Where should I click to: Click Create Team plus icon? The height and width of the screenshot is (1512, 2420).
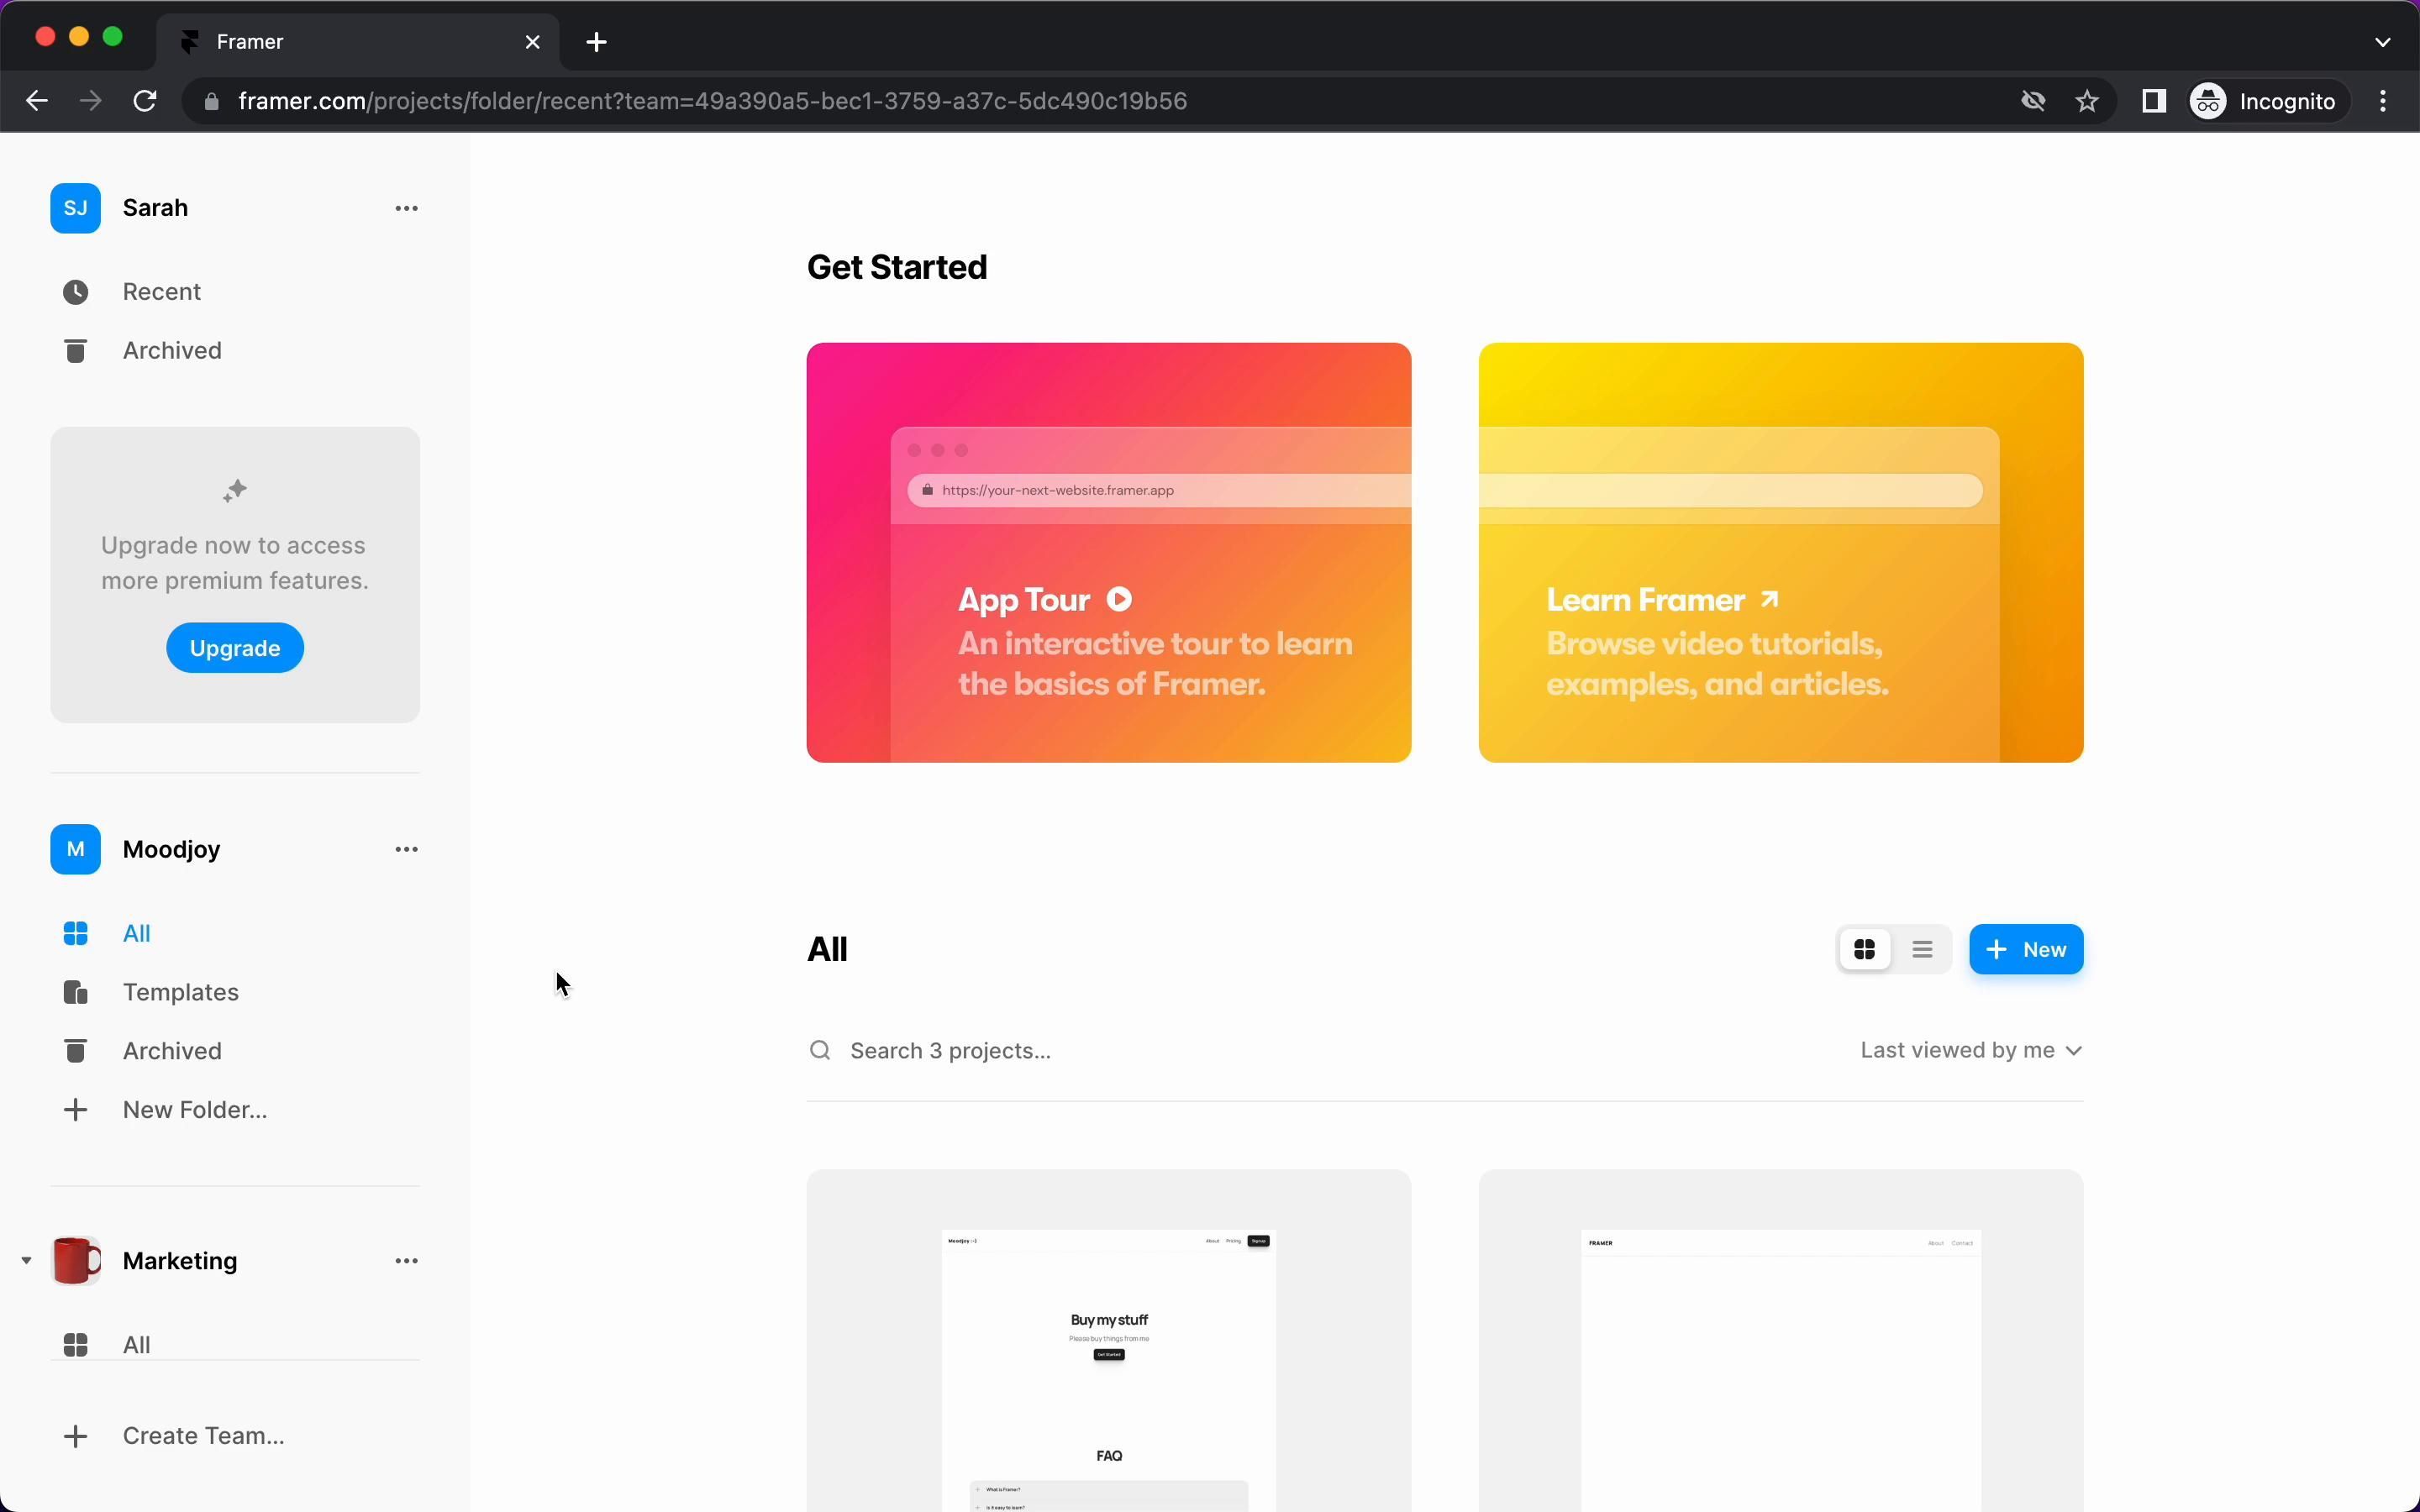point(75,1436)
